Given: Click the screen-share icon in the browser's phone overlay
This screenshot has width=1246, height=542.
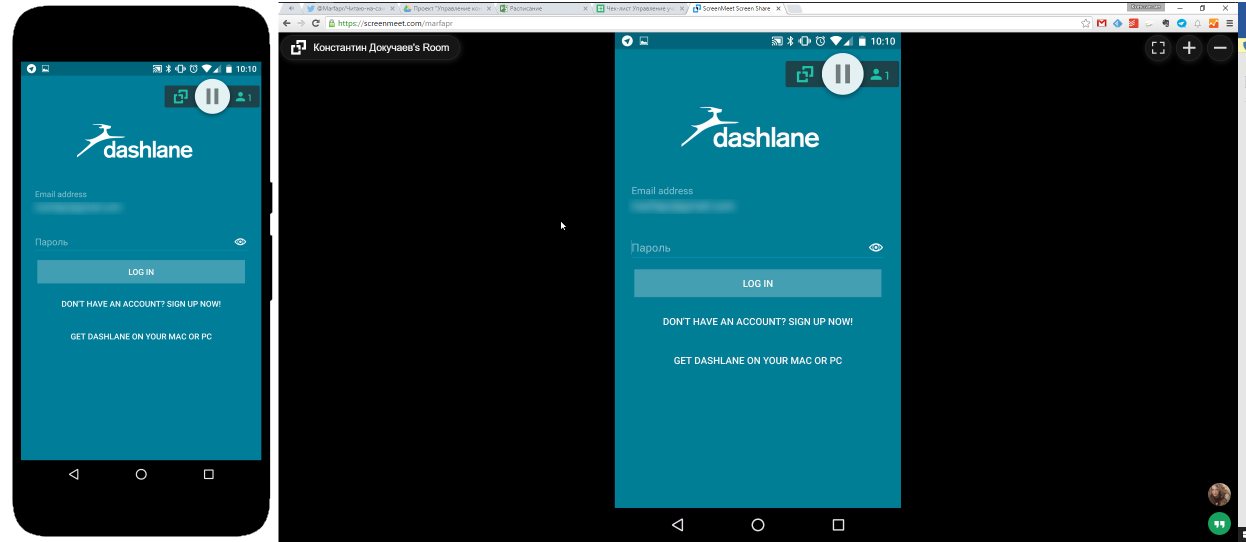Looking at the screenshot, I should click(804, 74).
